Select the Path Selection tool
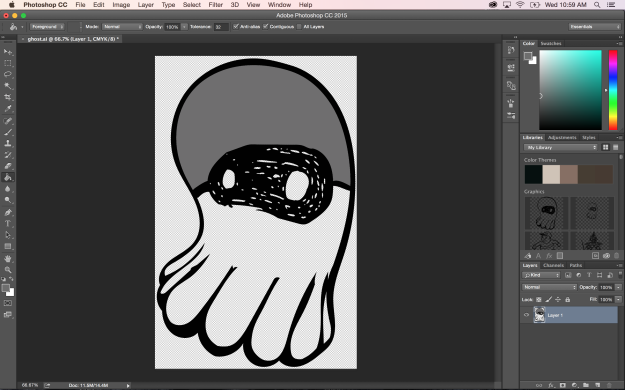Image resolution: width=625 pixels, height=390 pixels. (8, 235)
